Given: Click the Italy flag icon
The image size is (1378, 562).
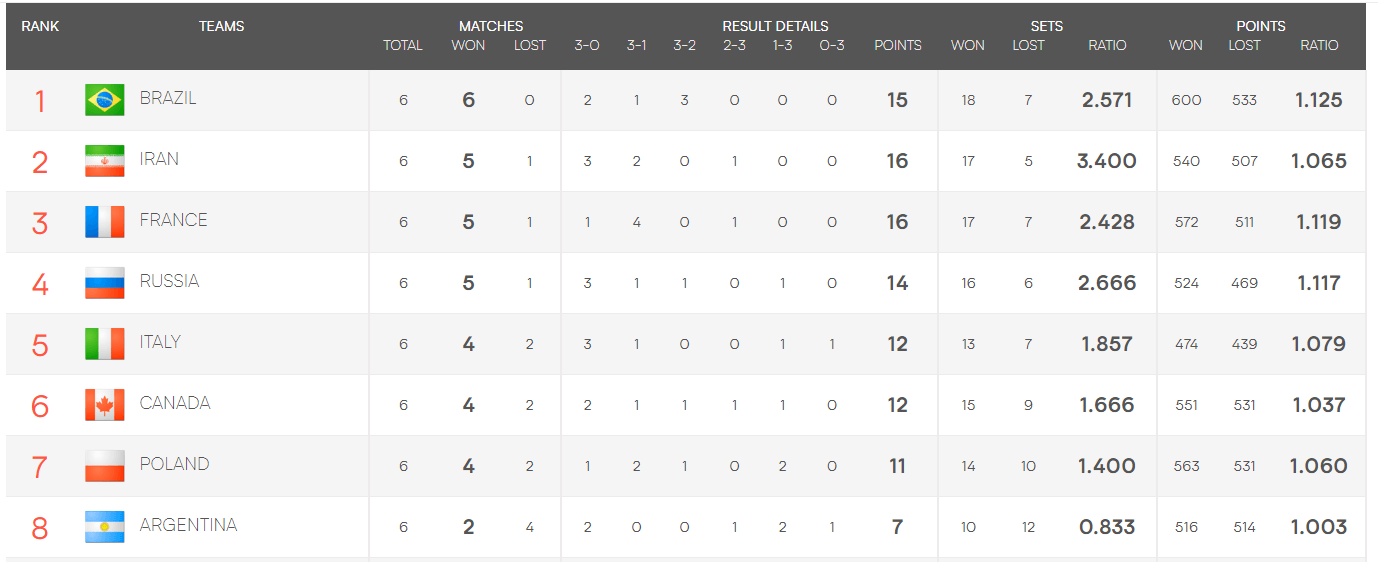Looking at the screenshot, I should 105,344.
